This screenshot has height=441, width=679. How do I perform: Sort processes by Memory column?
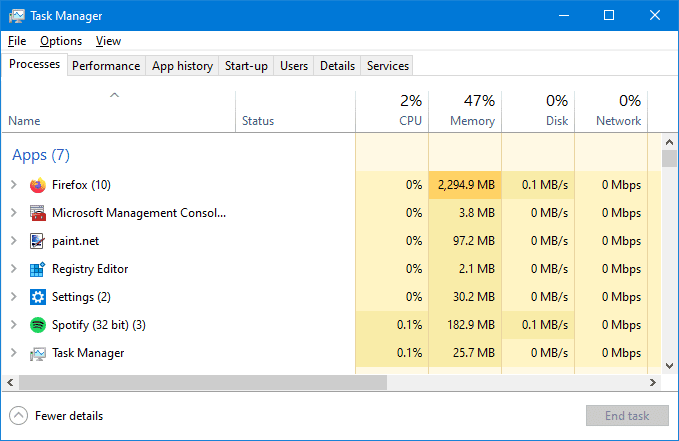pos(465,112)
